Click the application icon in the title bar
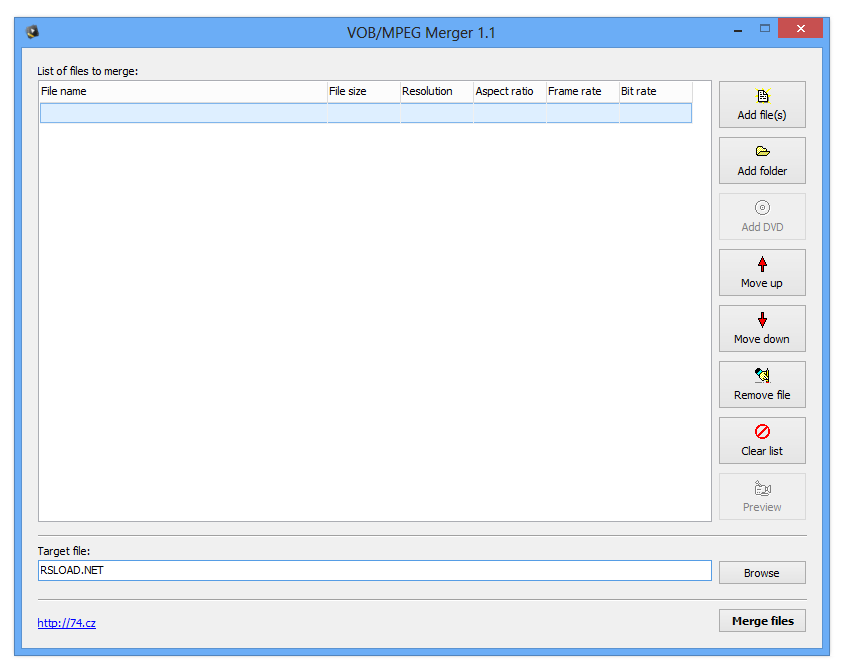Image resolution: width=843 pixels, height=662 pixels. coord(30,31)
